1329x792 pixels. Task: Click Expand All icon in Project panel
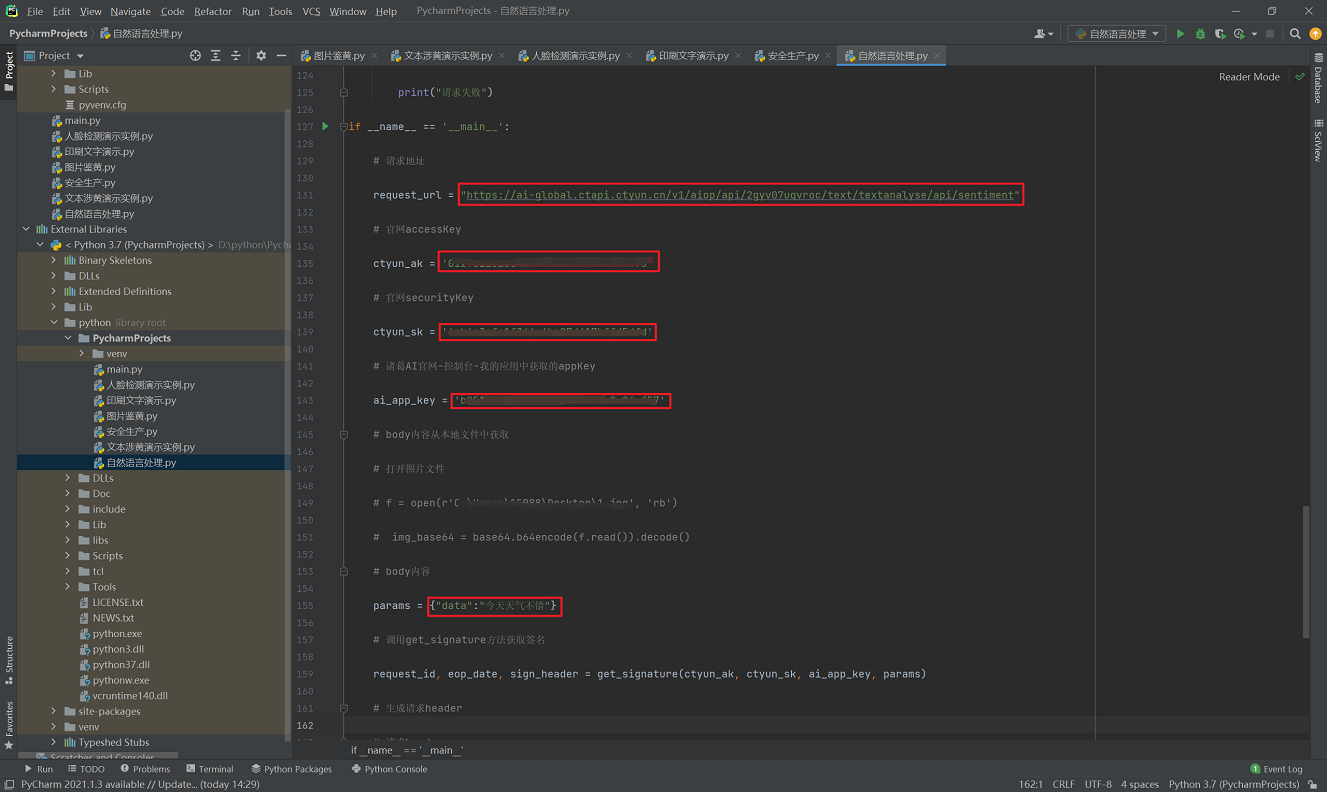point(215,56)
